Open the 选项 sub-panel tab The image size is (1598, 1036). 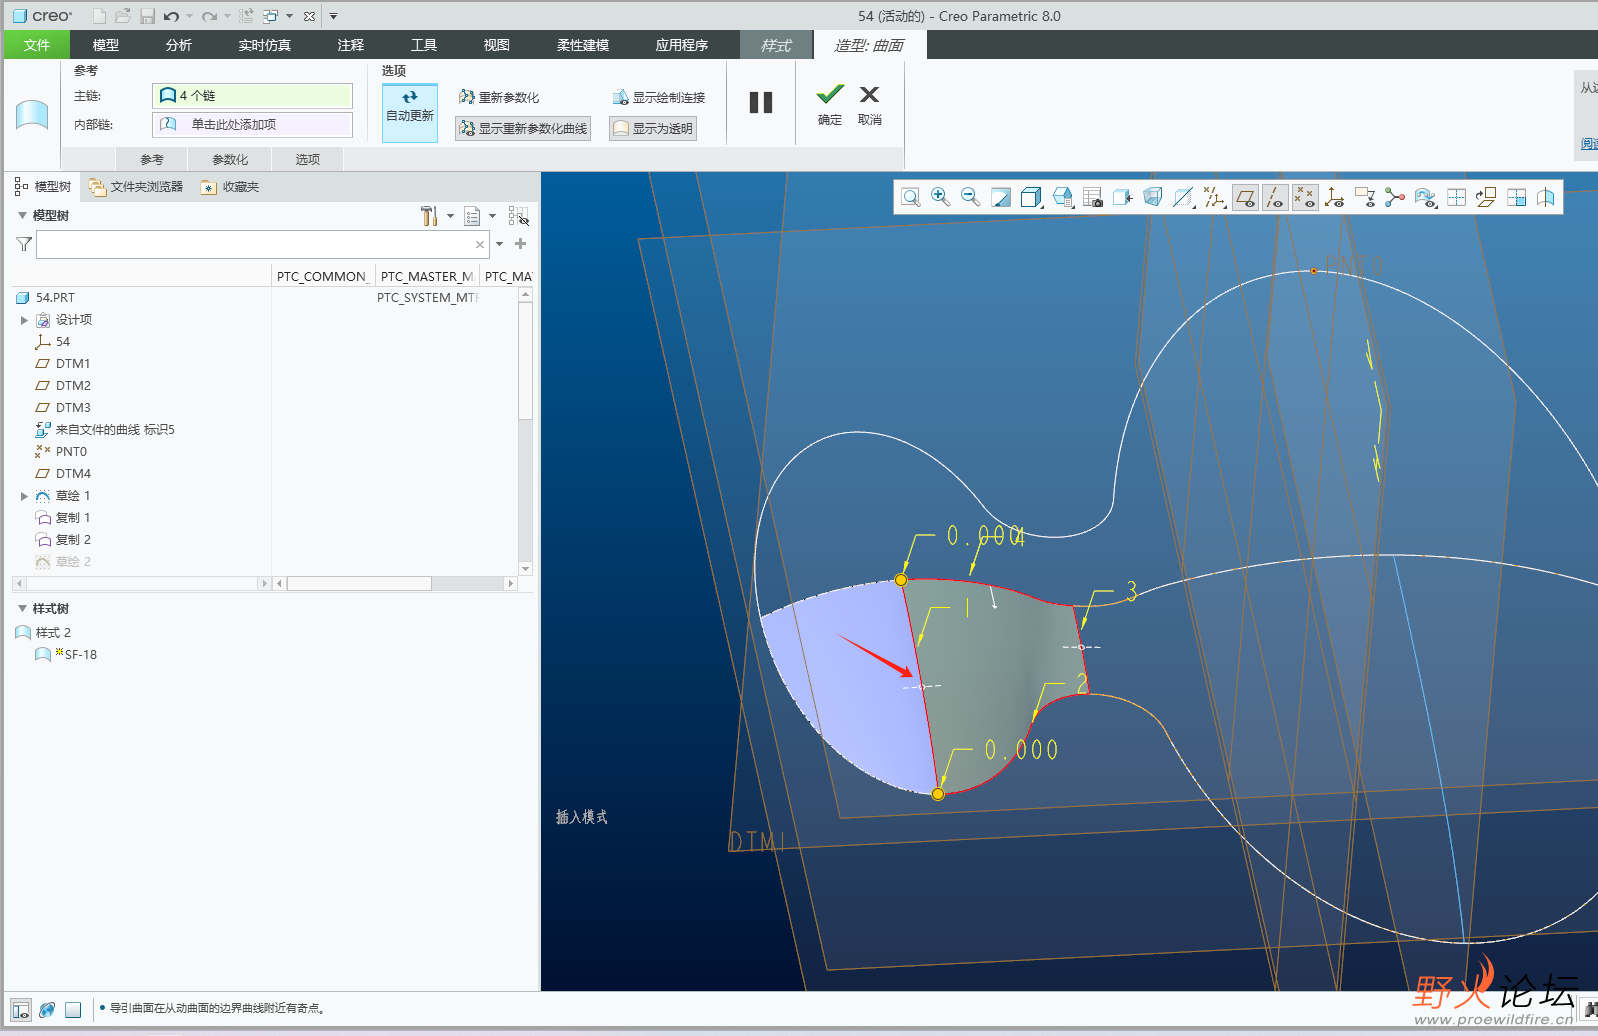(x=308, y=159)
